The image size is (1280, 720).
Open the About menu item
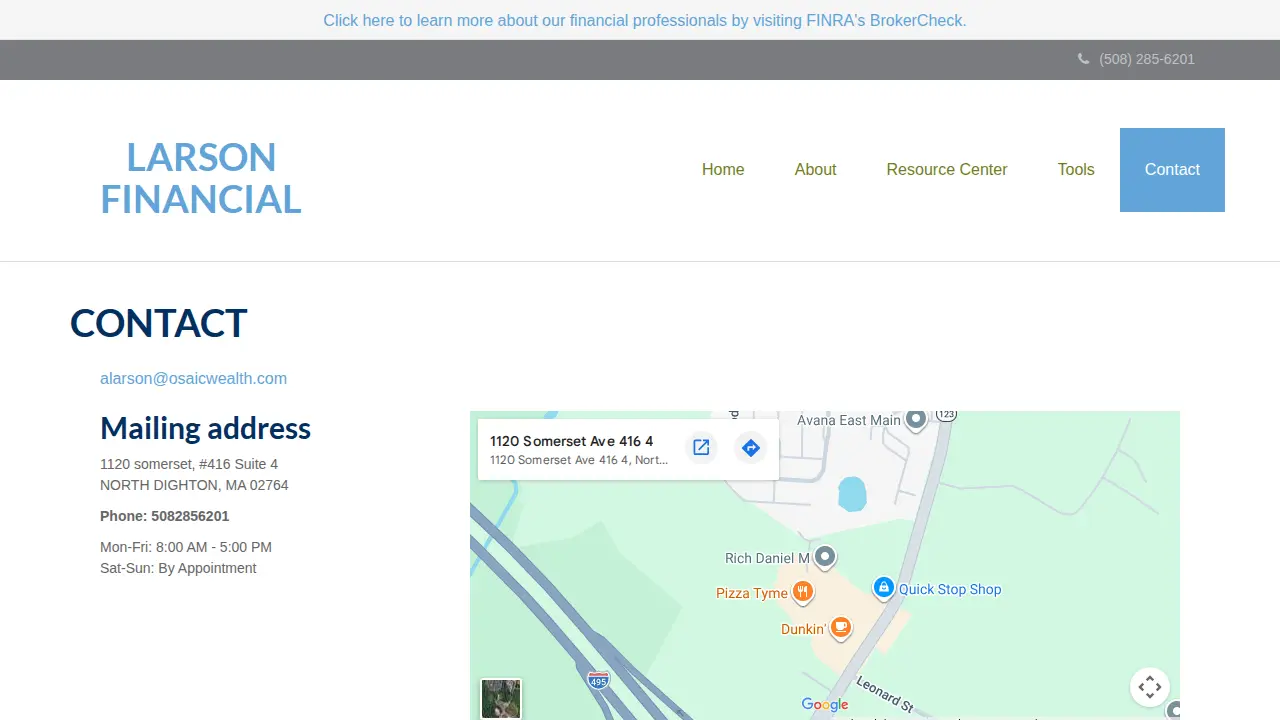[x=815, y=170]
